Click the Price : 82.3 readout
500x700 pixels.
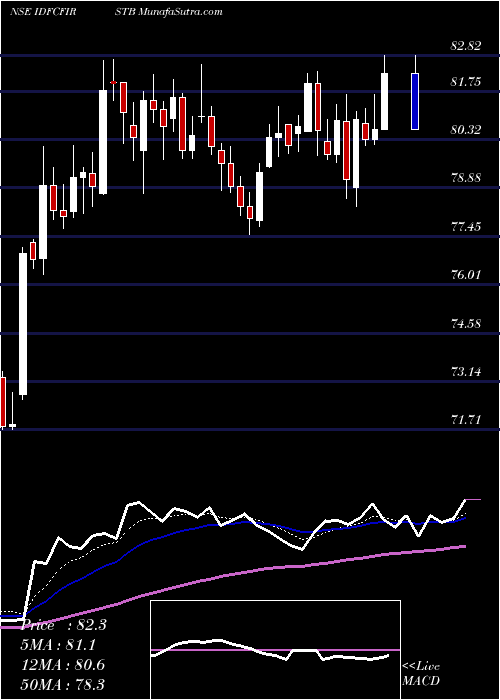[64, 625]
